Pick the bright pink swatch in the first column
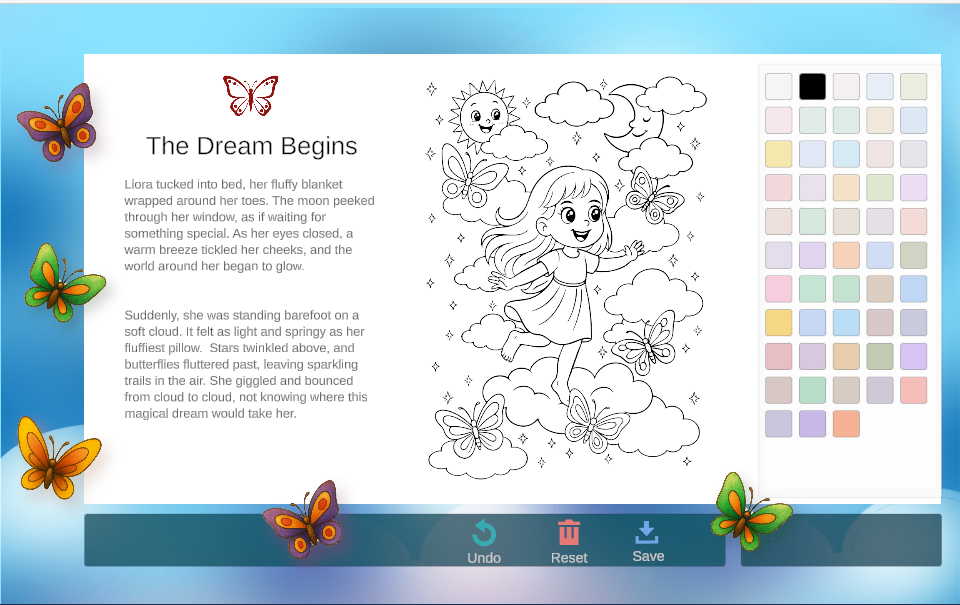960x605 pixels. (x=778, y=289)
